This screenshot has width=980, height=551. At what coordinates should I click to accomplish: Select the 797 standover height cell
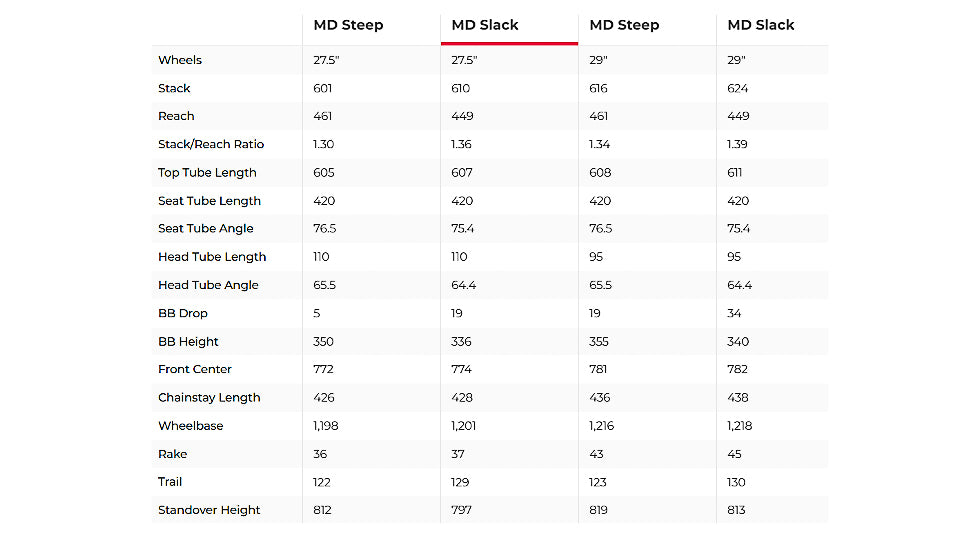461,510
